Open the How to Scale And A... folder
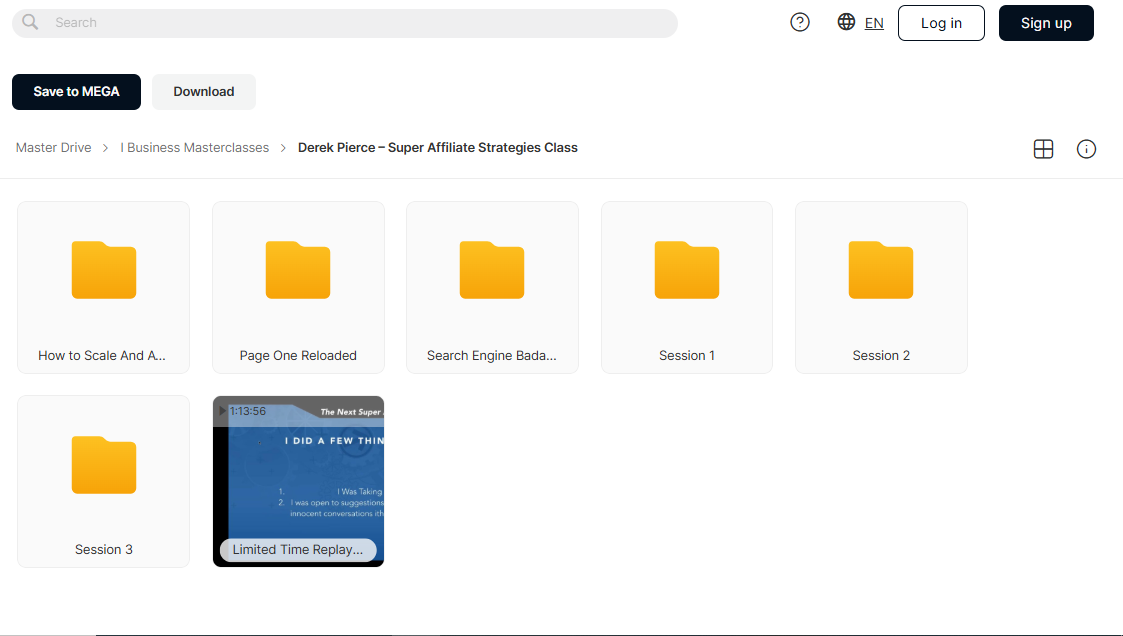The width and height of the screenshot is (1123, 636). tap(104, 287)
